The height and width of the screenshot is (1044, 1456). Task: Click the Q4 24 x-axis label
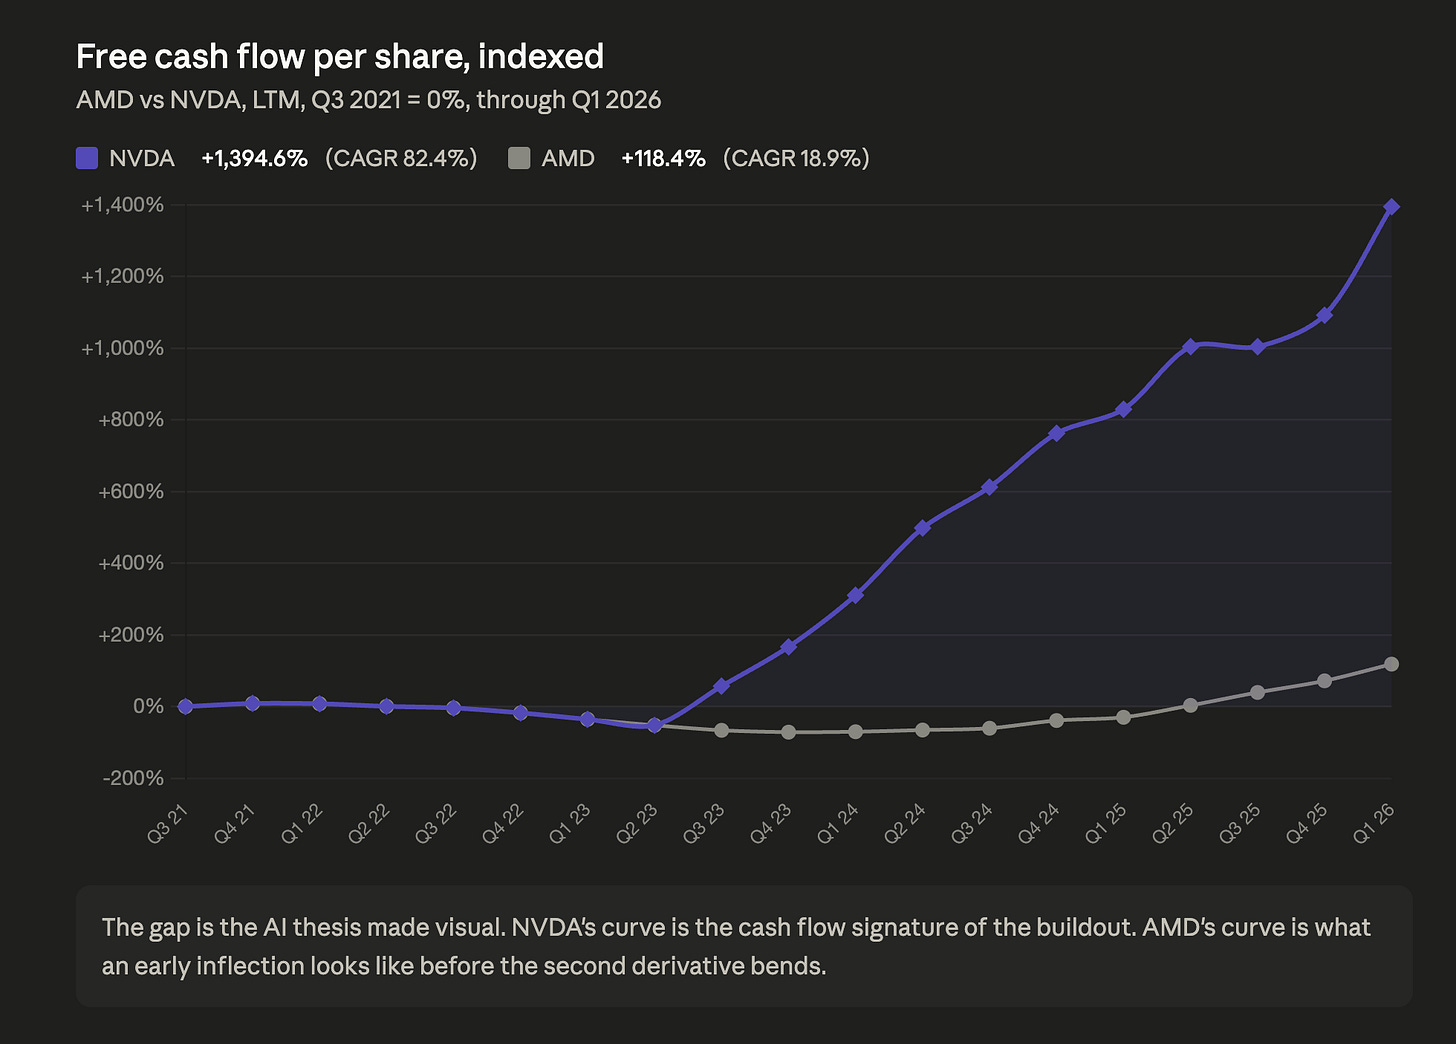[x=1038, y=823]
